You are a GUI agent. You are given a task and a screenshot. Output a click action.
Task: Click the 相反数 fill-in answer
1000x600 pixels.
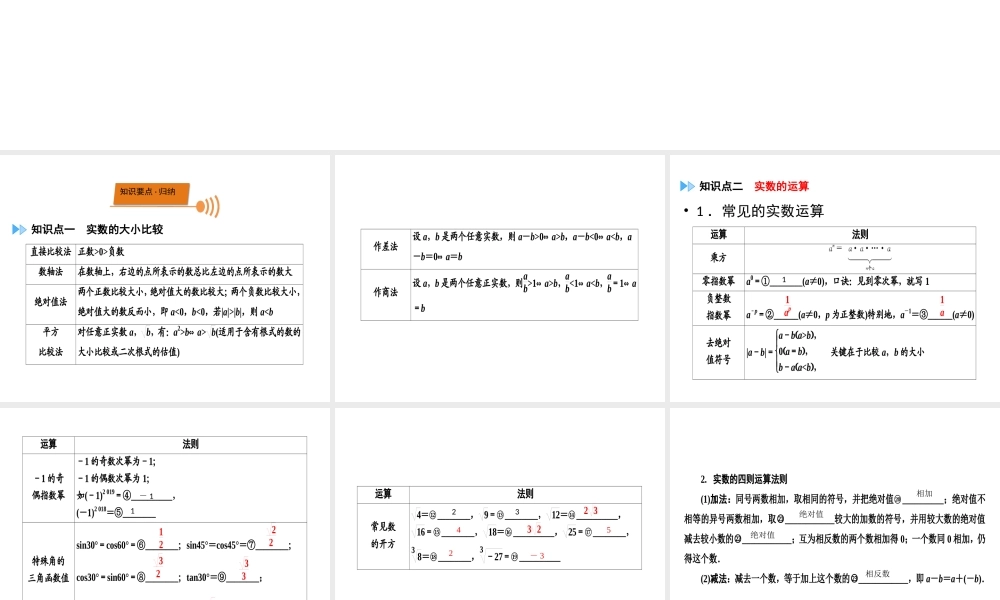pos(878,574)
